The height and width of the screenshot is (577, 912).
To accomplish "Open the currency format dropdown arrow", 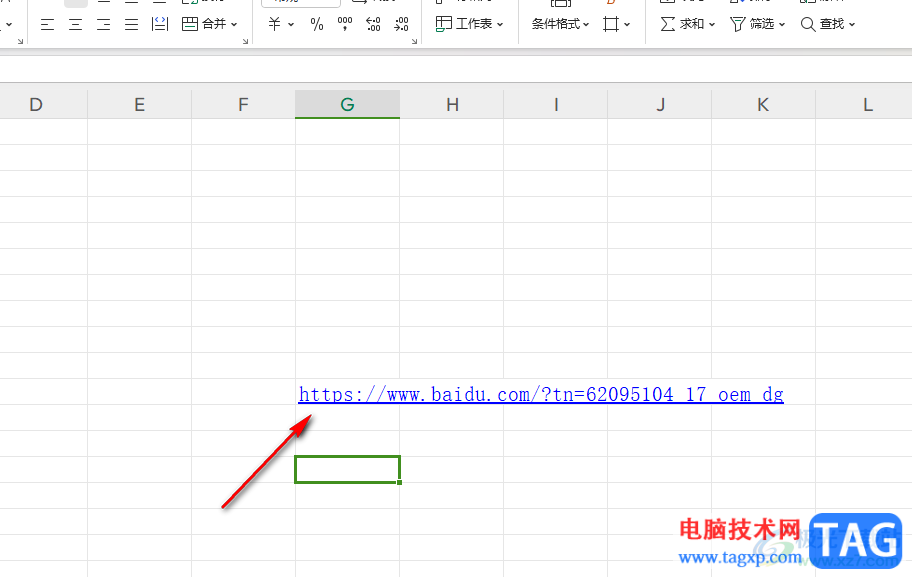I will [291, 24].
